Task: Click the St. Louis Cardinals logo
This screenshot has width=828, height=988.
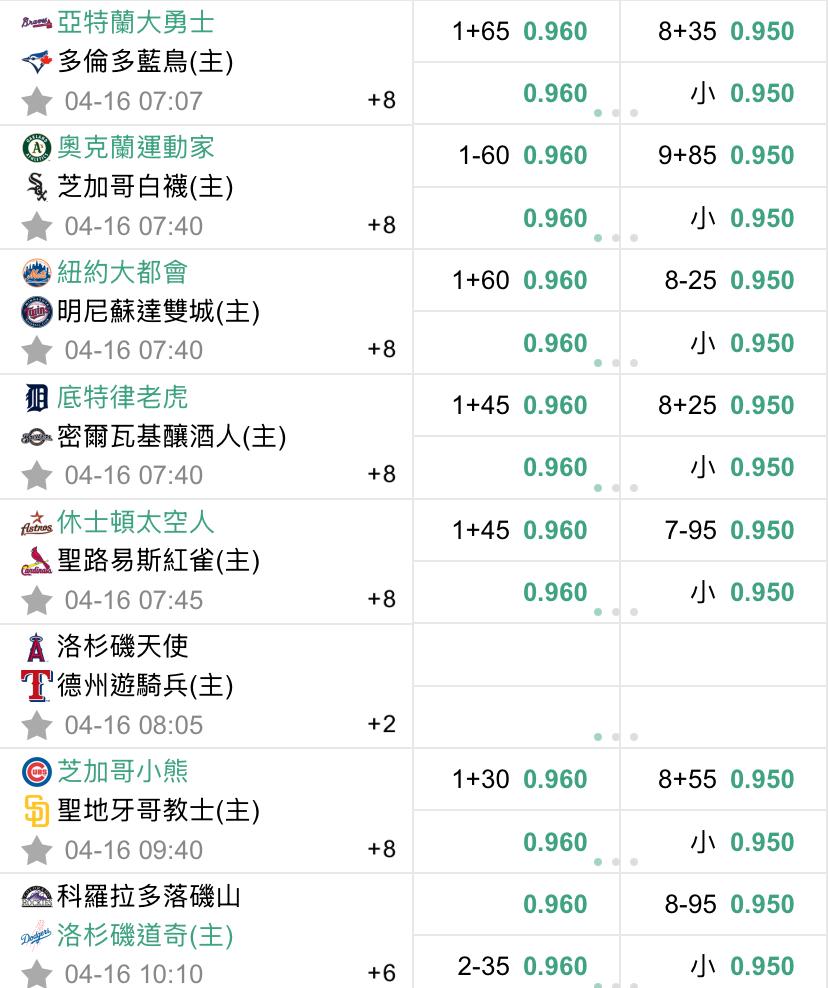Action: click(37, 561)
